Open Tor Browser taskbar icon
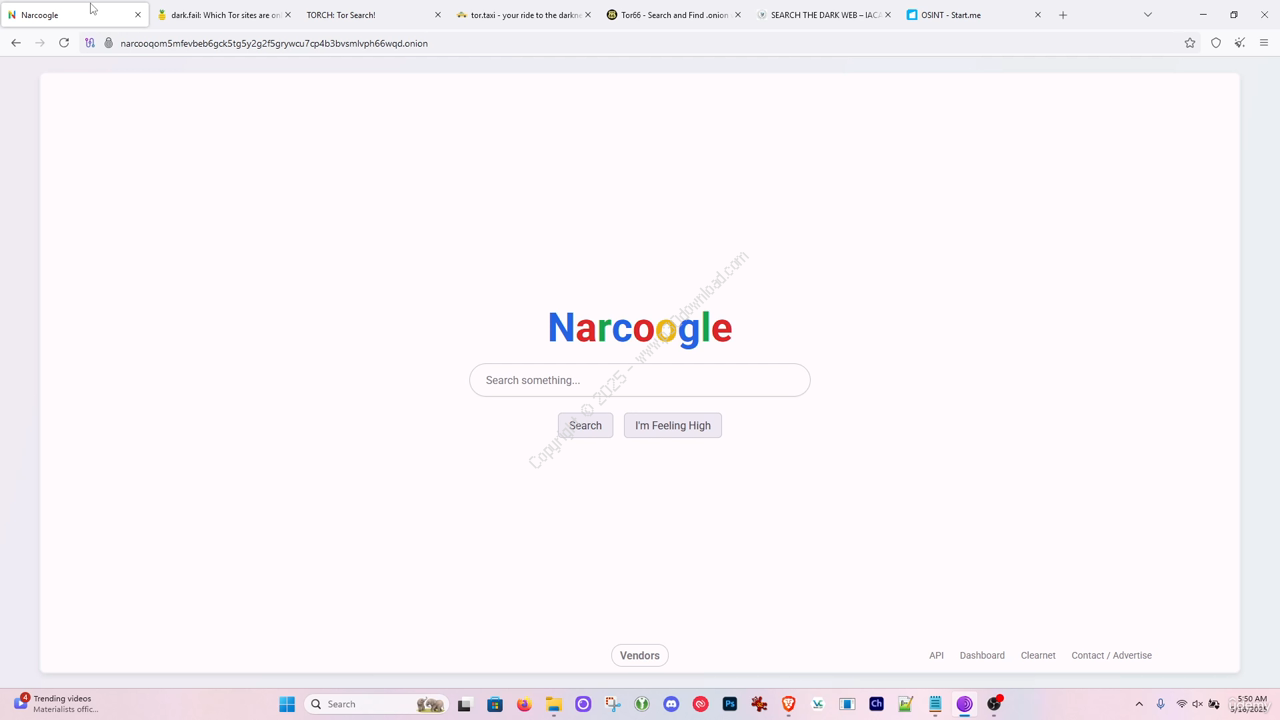Screen dimensions: 1280x720 tap(964, 704)
